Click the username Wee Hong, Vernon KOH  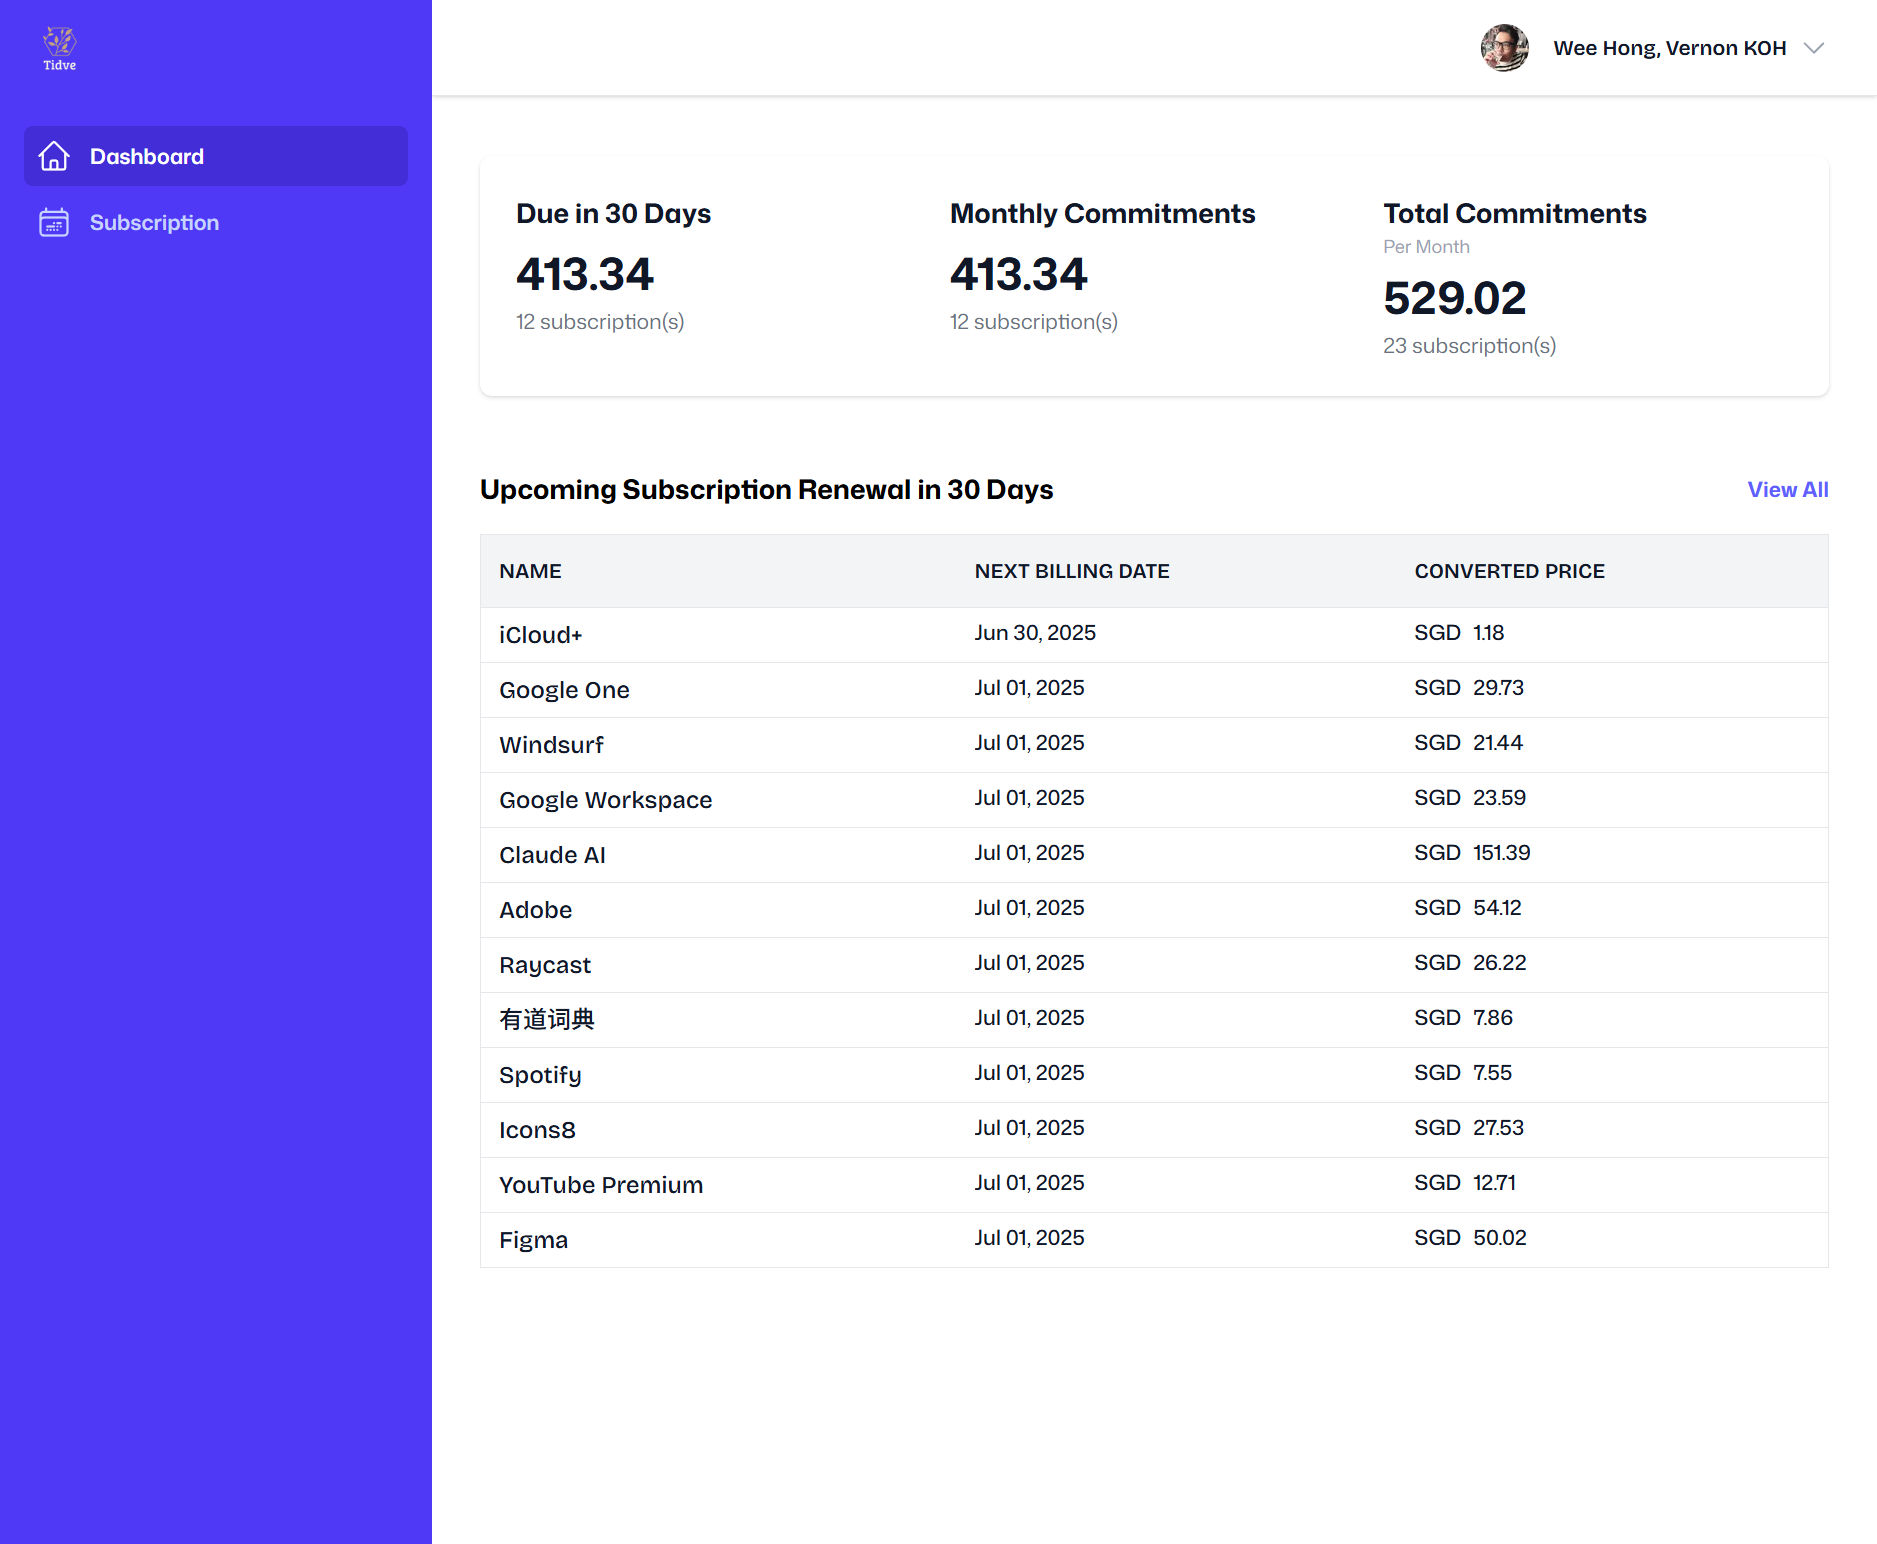point(1669,48)
